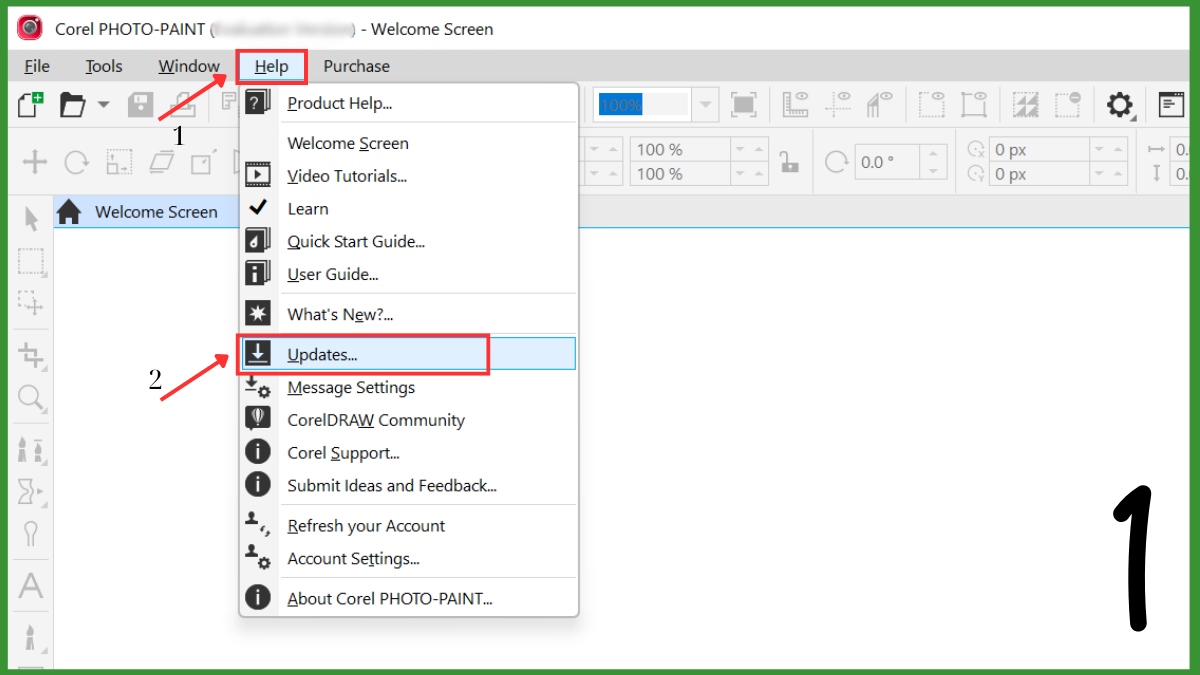
Task: Toggle the mask marquee visibility icon
Action: pyautogui.click(x=932, y=104)
